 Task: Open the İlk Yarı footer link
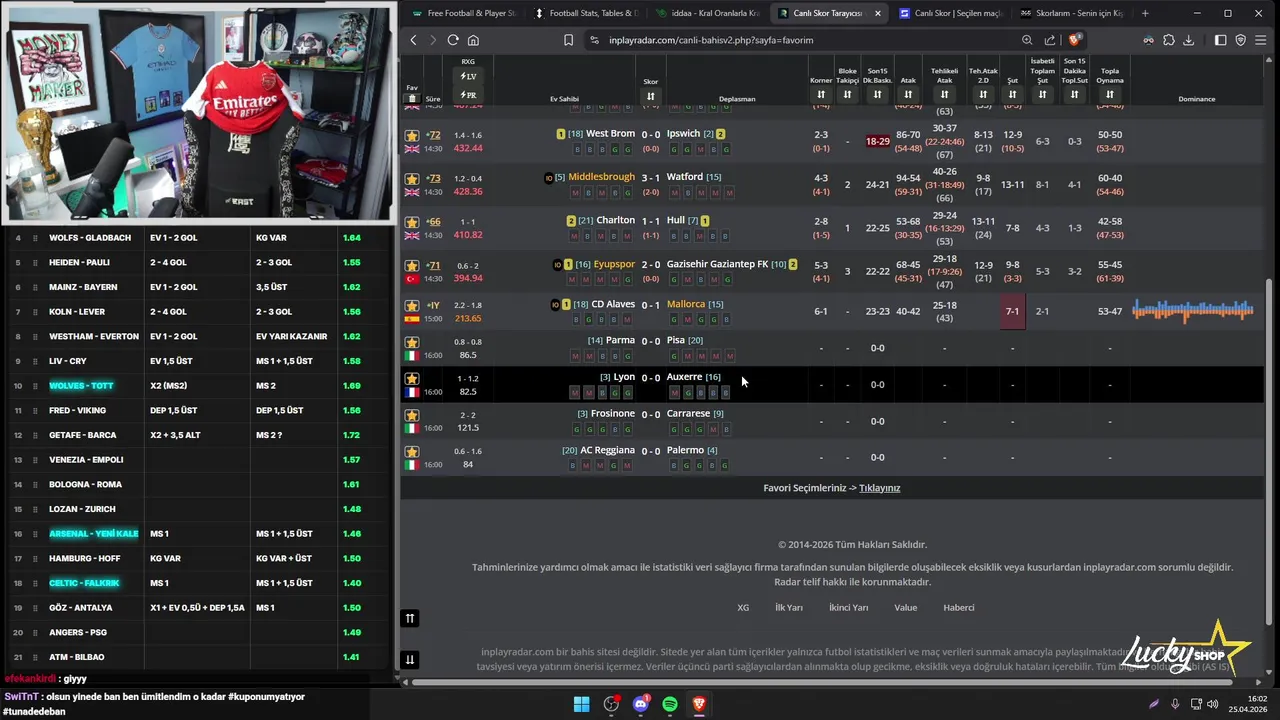pyautogui.click(x=789, y=607)
